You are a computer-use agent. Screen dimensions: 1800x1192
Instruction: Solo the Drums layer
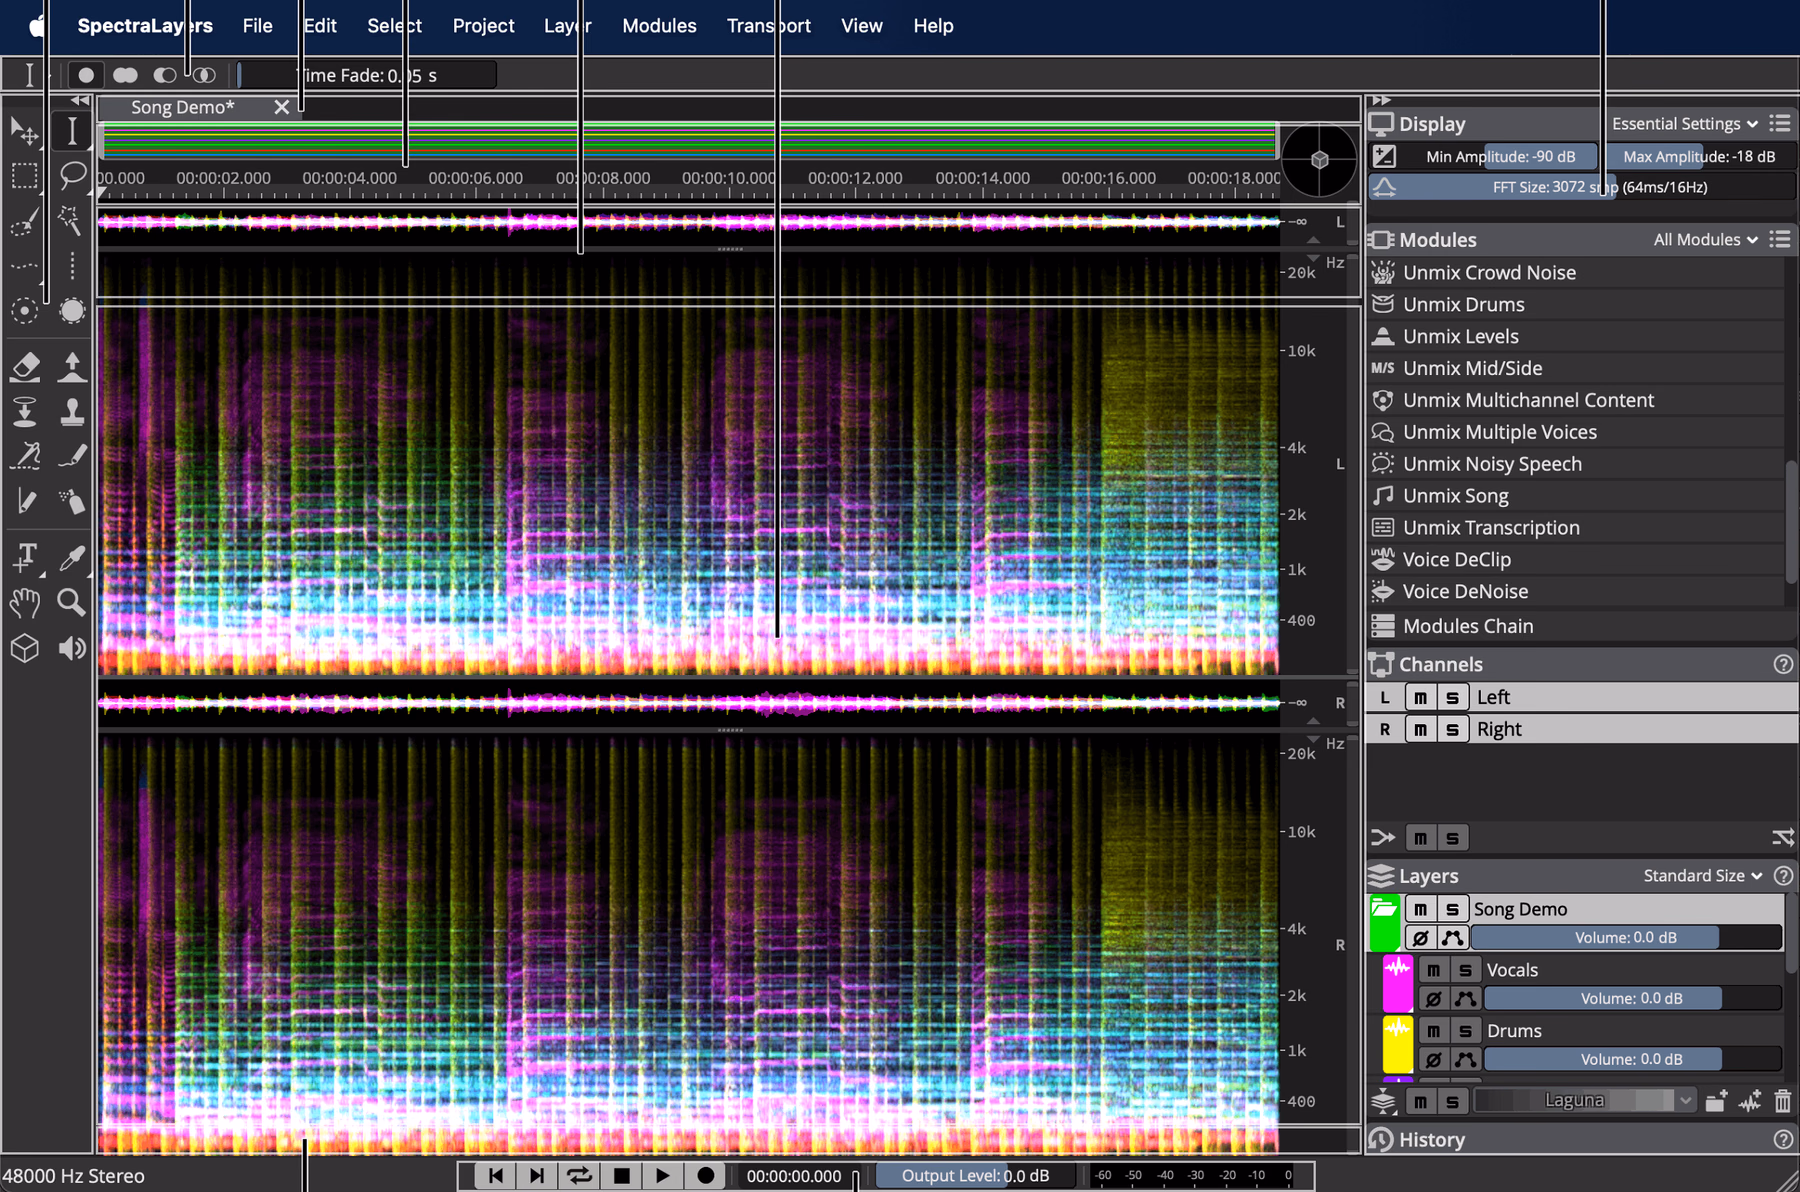(x=1465, y=1031)
